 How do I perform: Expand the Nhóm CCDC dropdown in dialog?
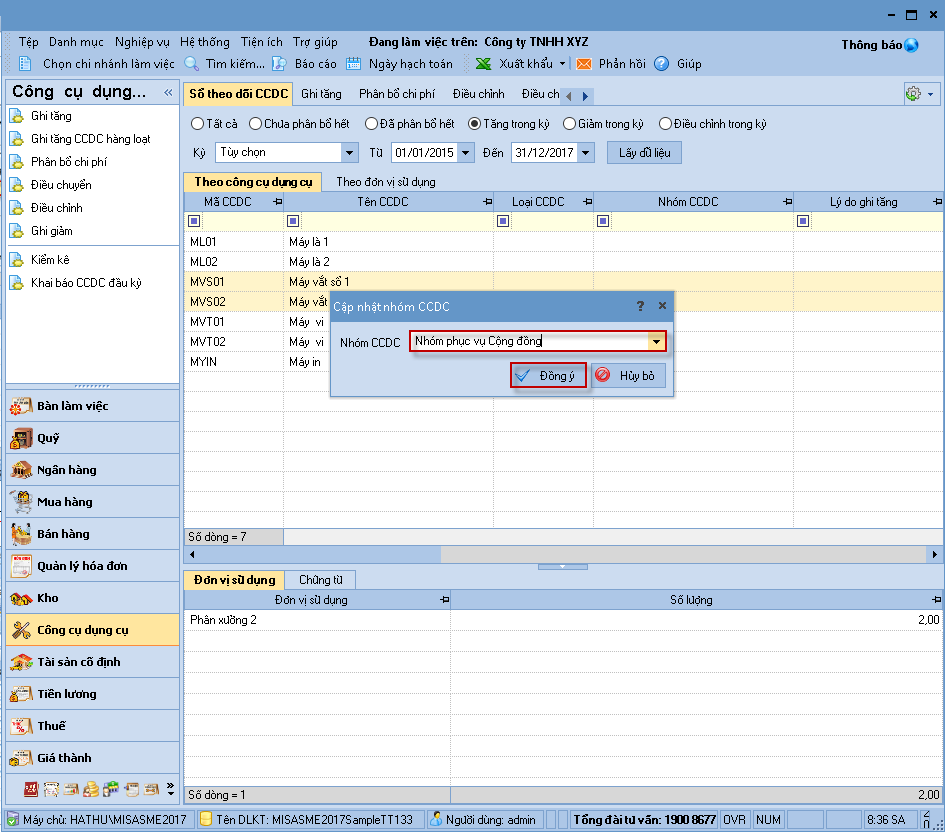coord(657,342)
